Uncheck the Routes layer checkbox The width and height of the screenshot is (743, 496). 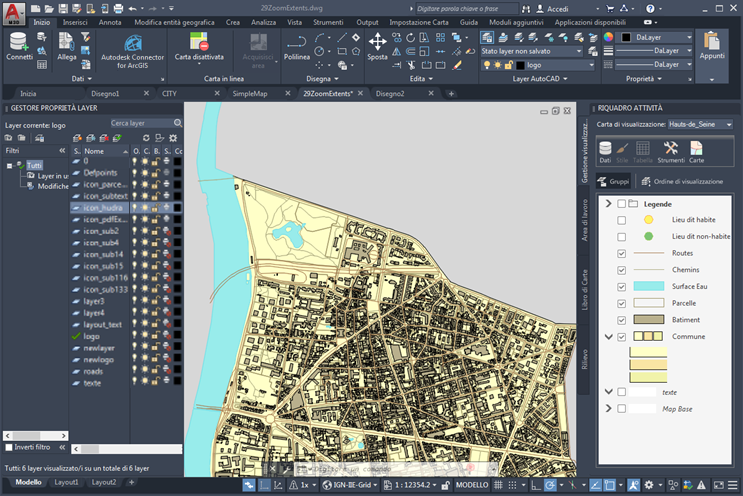coord(622,253)
